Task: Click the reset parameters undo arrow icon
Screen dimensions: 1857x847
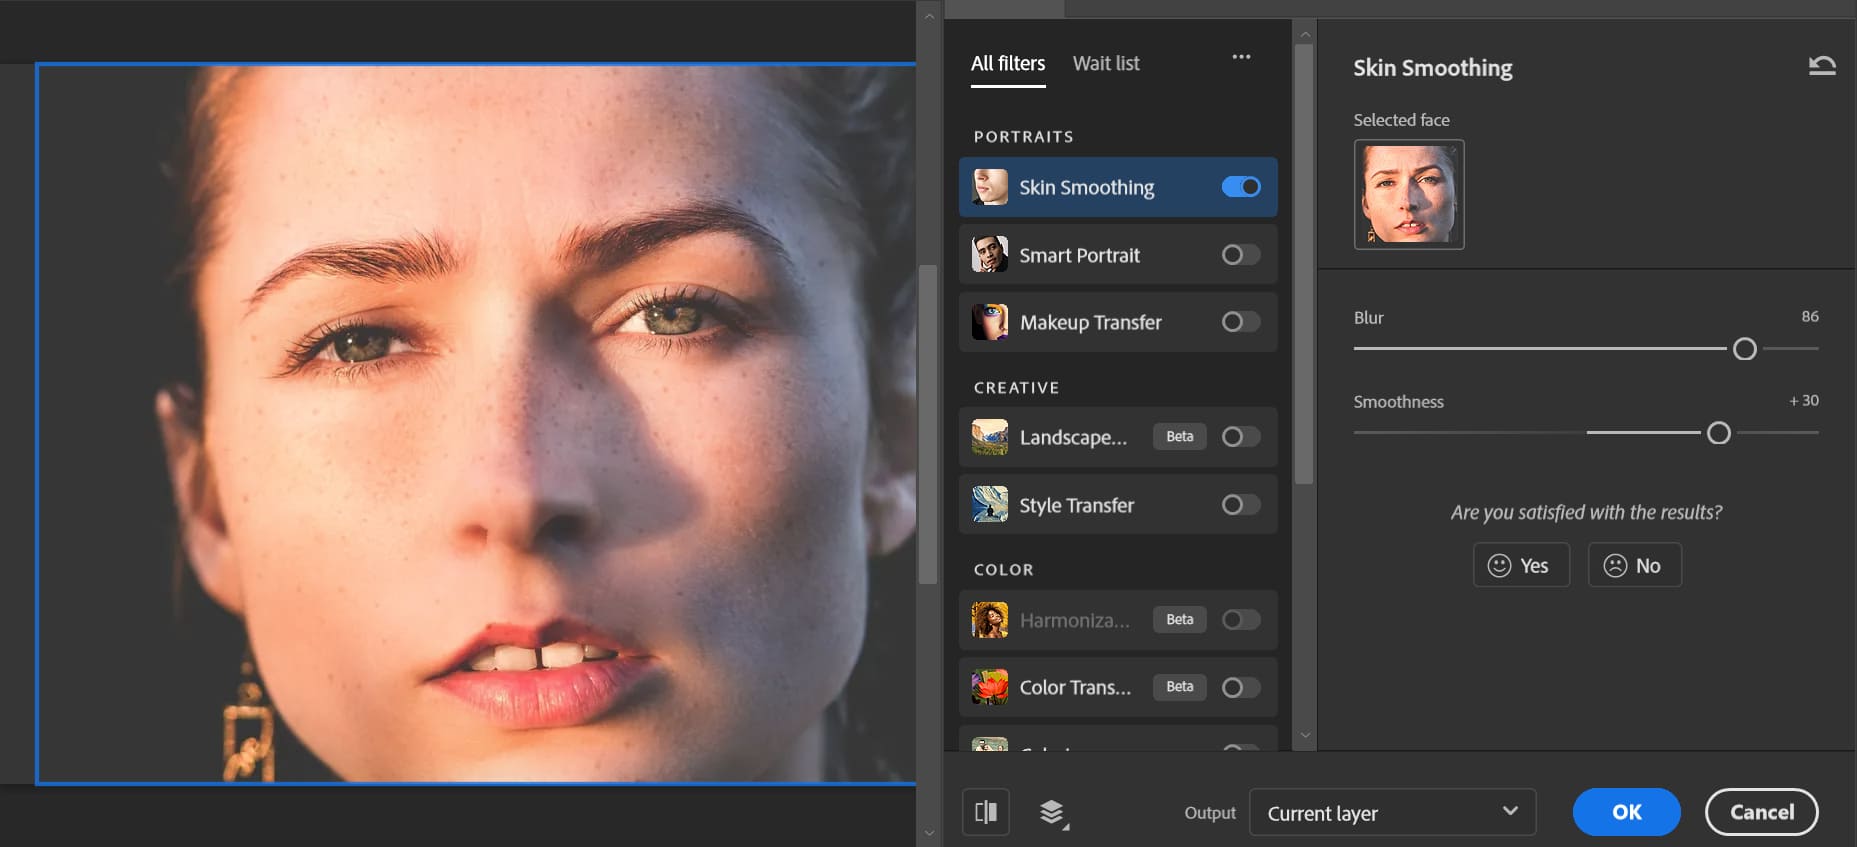Action: click(1822, 66)
